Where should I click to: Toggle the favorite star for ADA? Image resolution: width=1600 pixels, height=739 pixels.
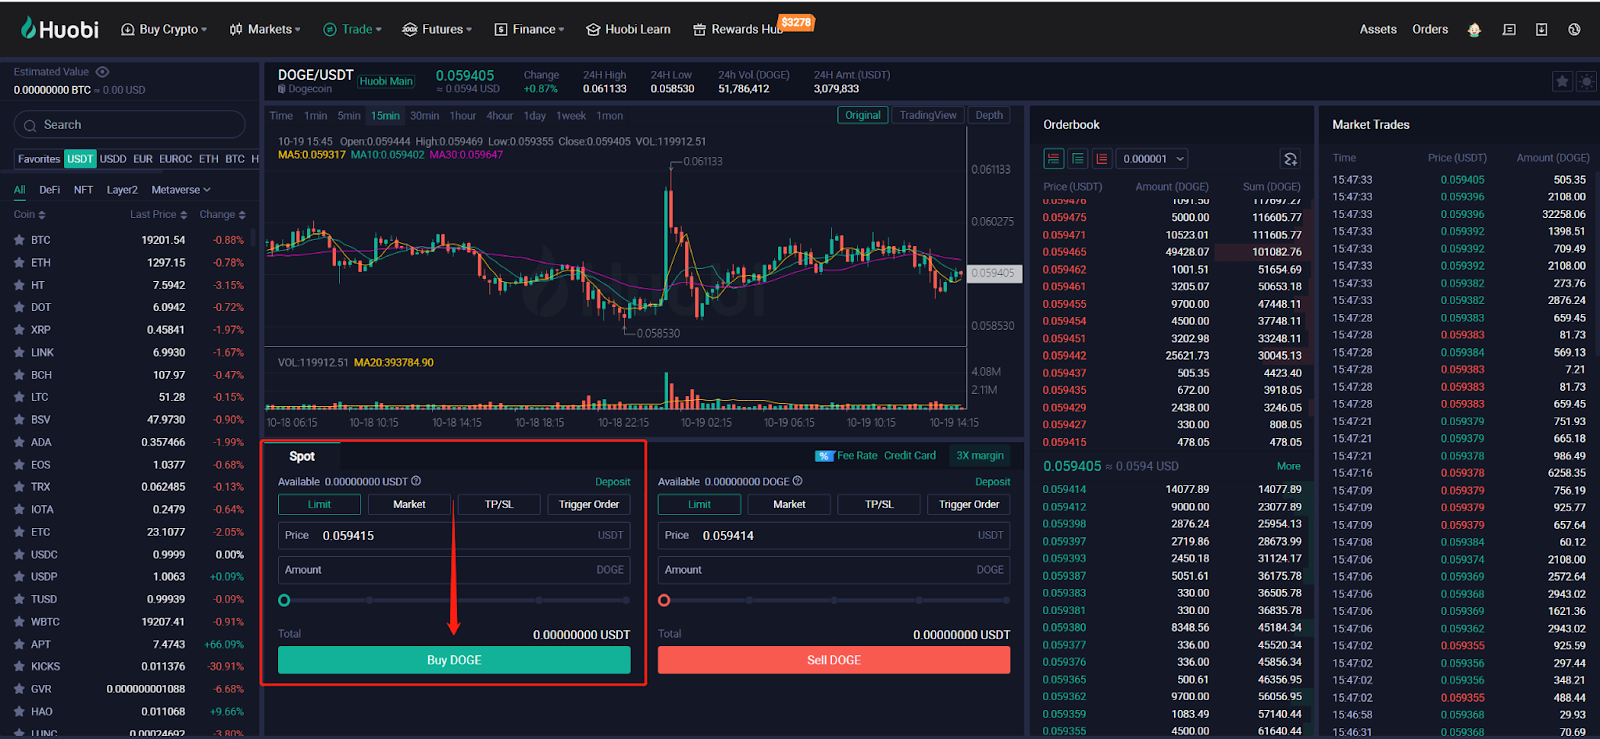tap(19, 442)
